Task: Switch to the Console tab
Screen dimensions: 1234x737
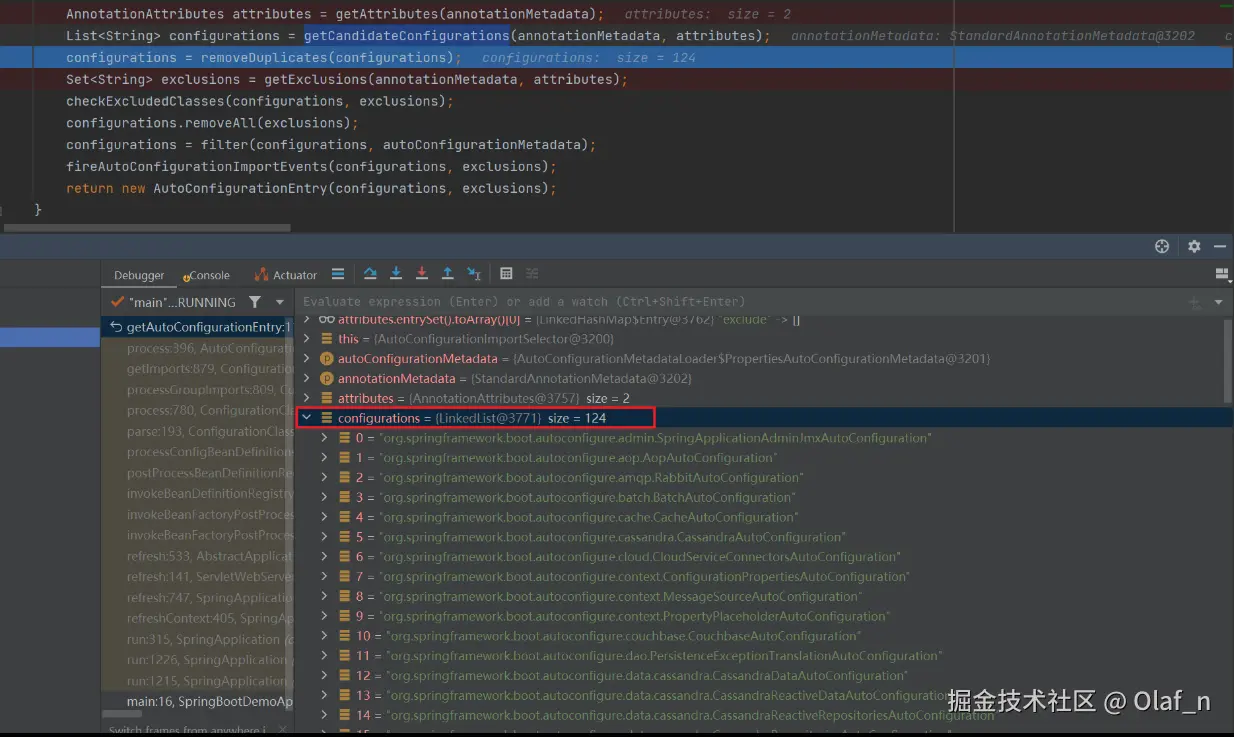Action: [206, 275]
